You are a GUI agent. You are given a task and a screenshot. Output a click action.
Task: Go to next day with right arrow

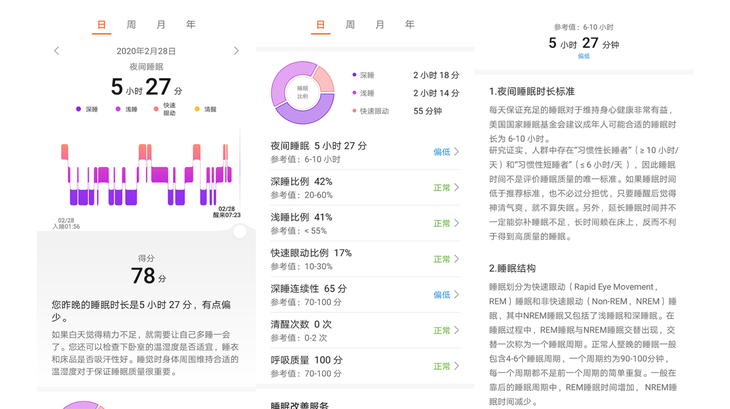click(x=236, y=51)
